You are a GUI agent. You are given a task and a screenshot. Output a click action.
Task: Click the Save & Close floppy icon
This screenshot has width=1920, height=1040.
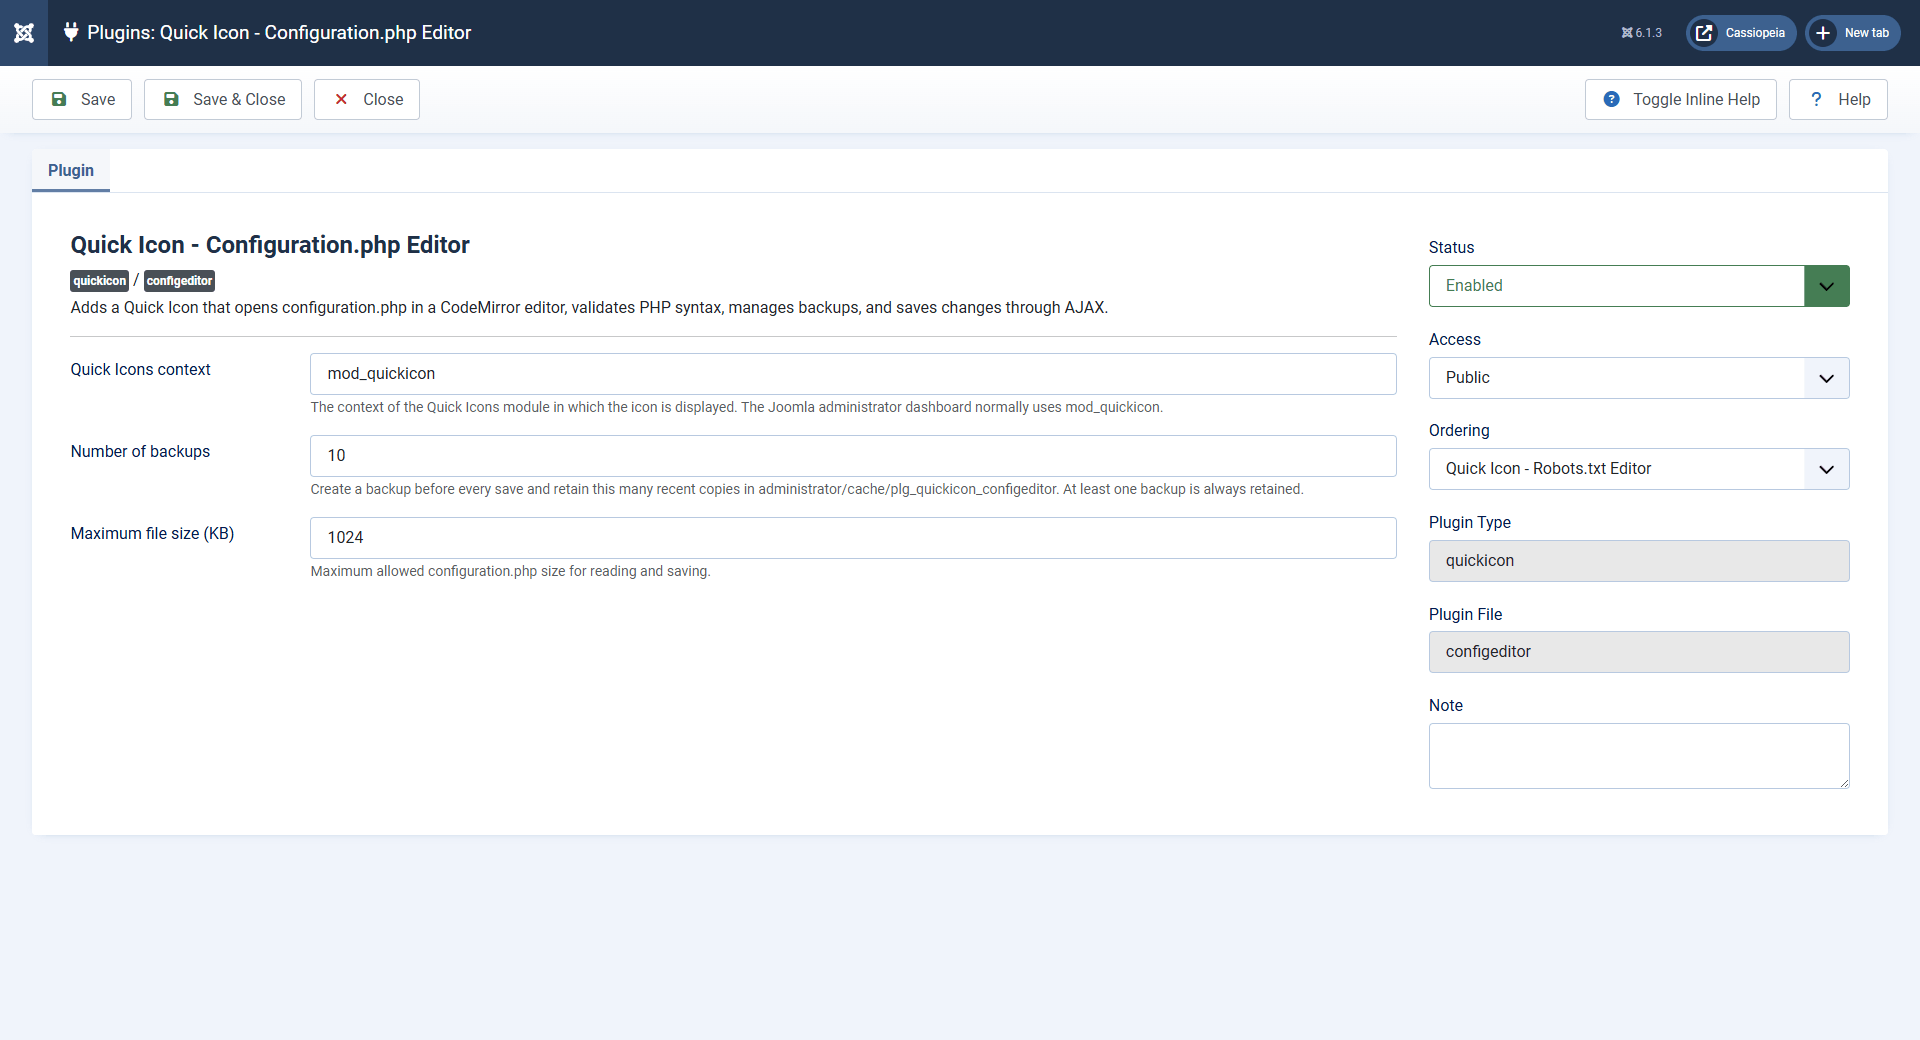click(x=171, y=99)
